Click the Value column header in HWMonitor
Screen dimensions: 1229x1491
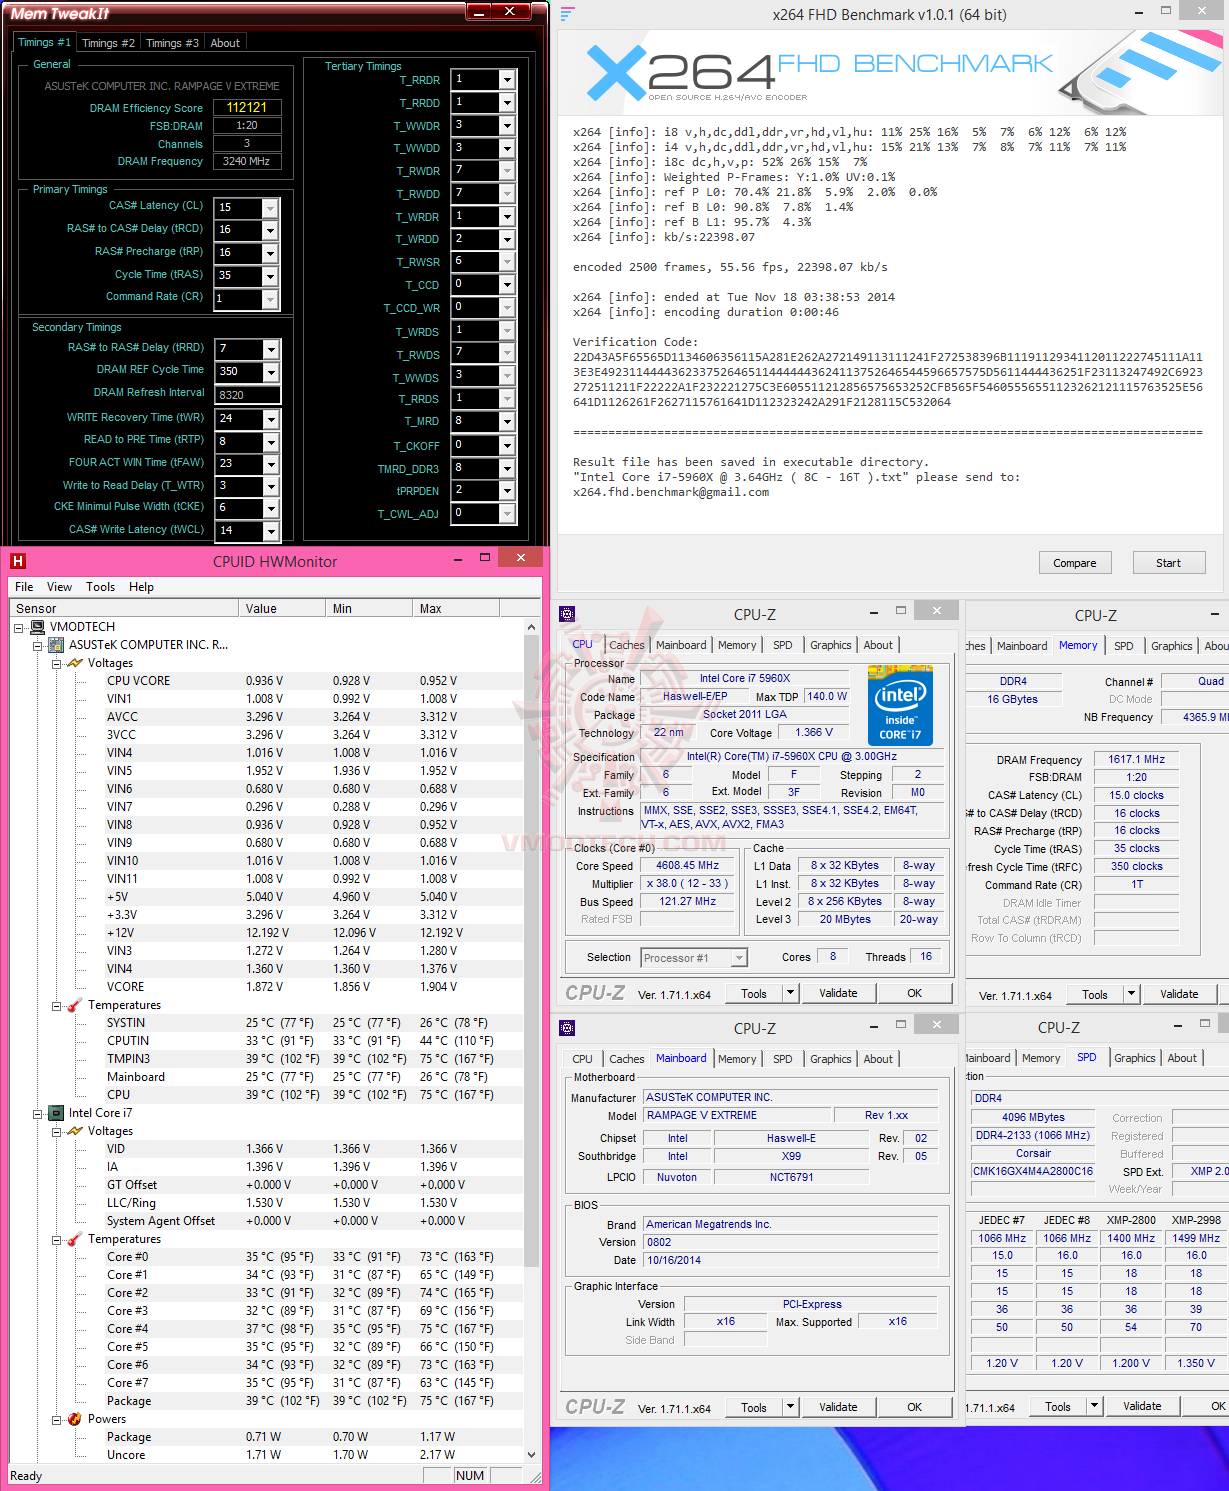[282, 608]
